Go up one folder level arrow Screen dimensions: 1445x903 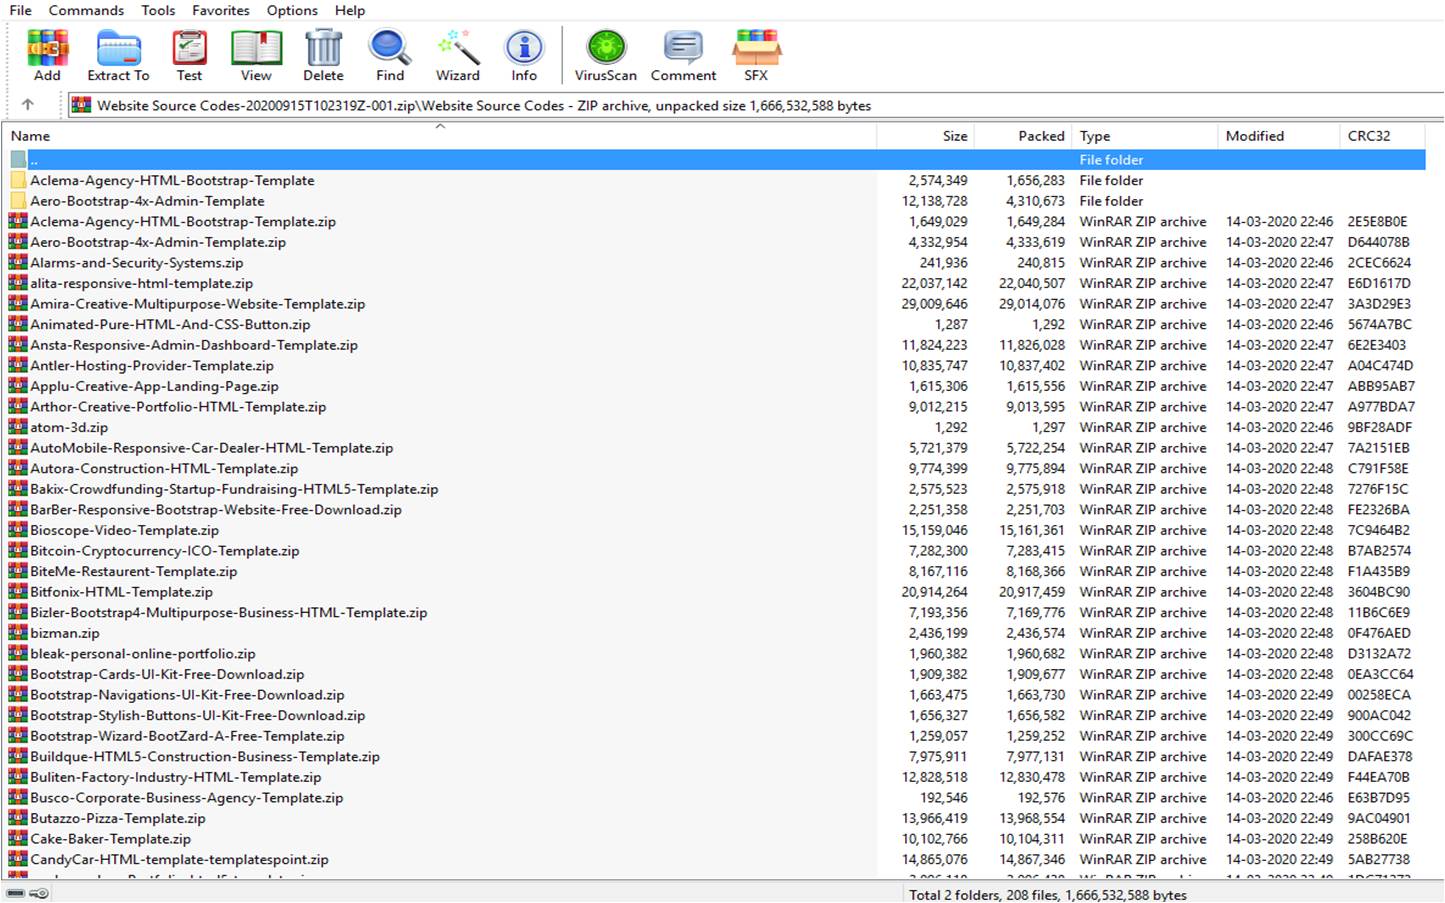(28, 105)
